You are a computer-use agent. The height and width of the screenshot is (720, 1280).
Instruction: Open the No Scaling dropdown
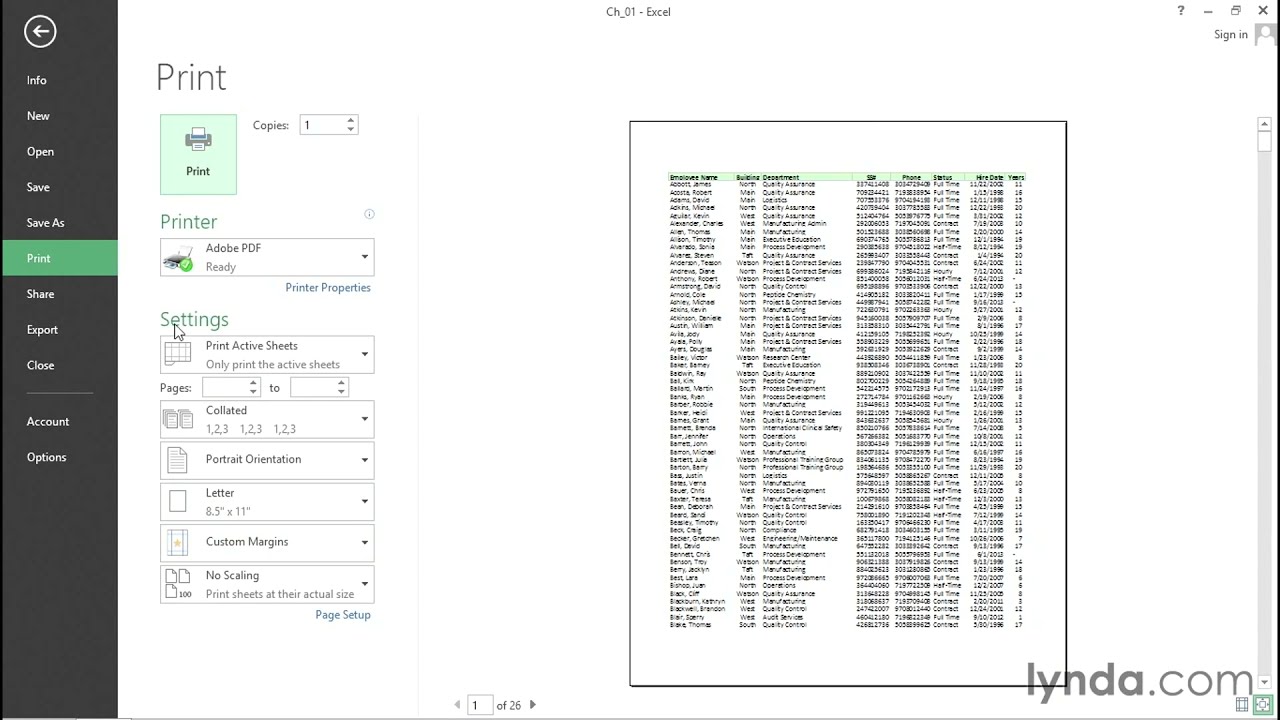tap(267, 584)
